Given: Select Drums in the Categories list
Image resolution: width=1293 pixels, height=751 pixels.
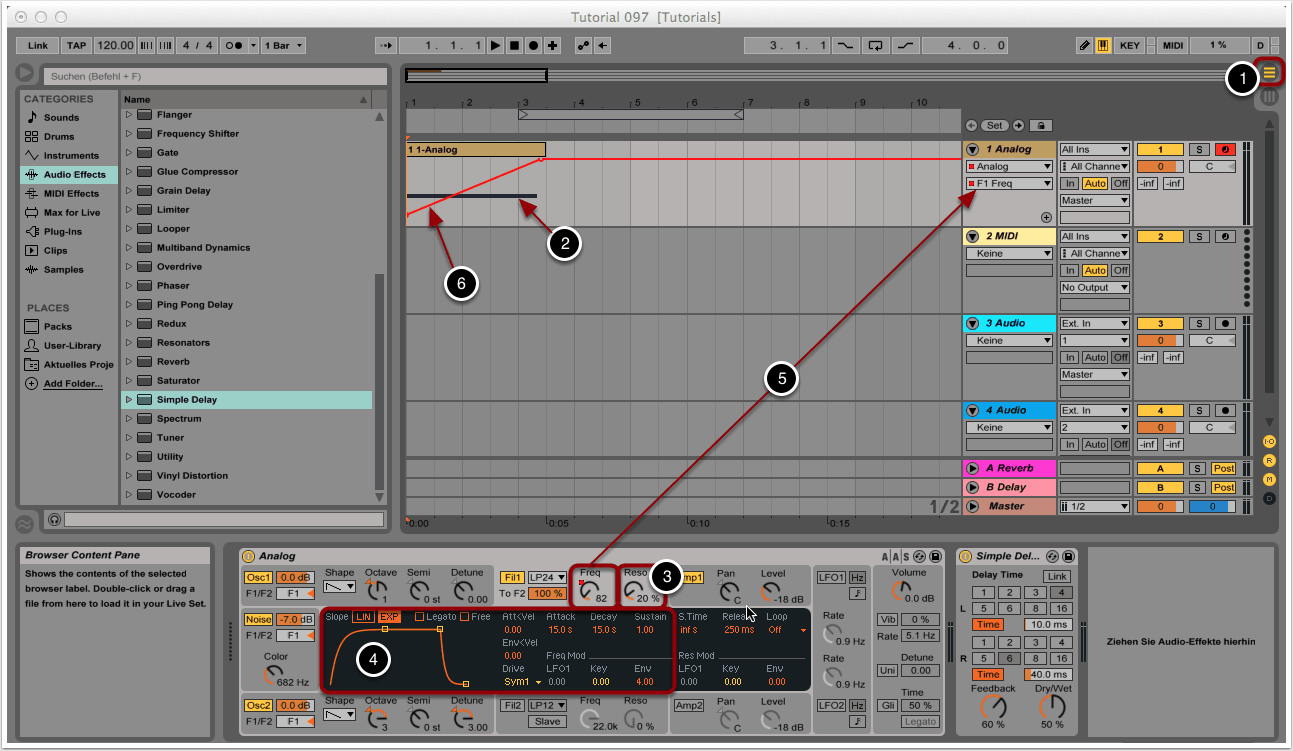Looking at the screenshot, I should [x=58, y=136].
